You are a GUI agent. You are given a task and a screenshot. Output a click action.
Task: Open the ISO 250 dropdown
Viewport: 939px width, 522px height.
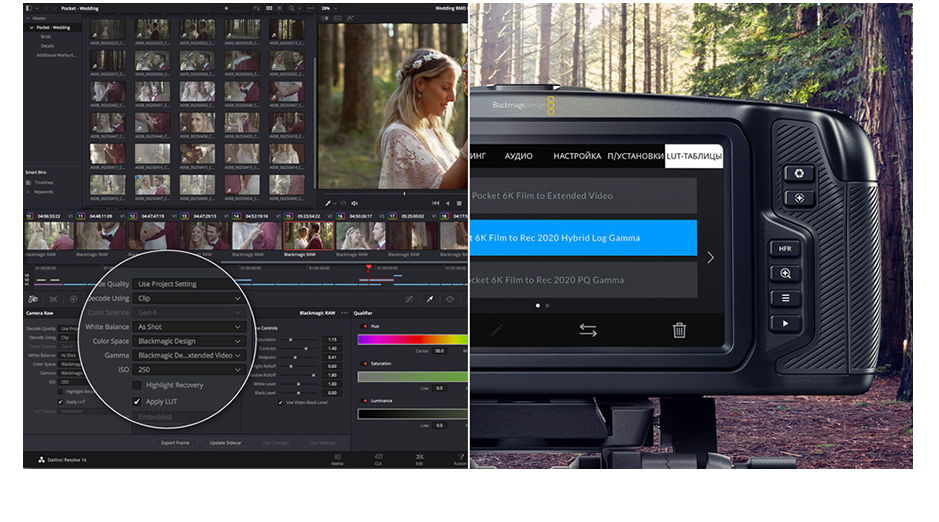point(189,370)
